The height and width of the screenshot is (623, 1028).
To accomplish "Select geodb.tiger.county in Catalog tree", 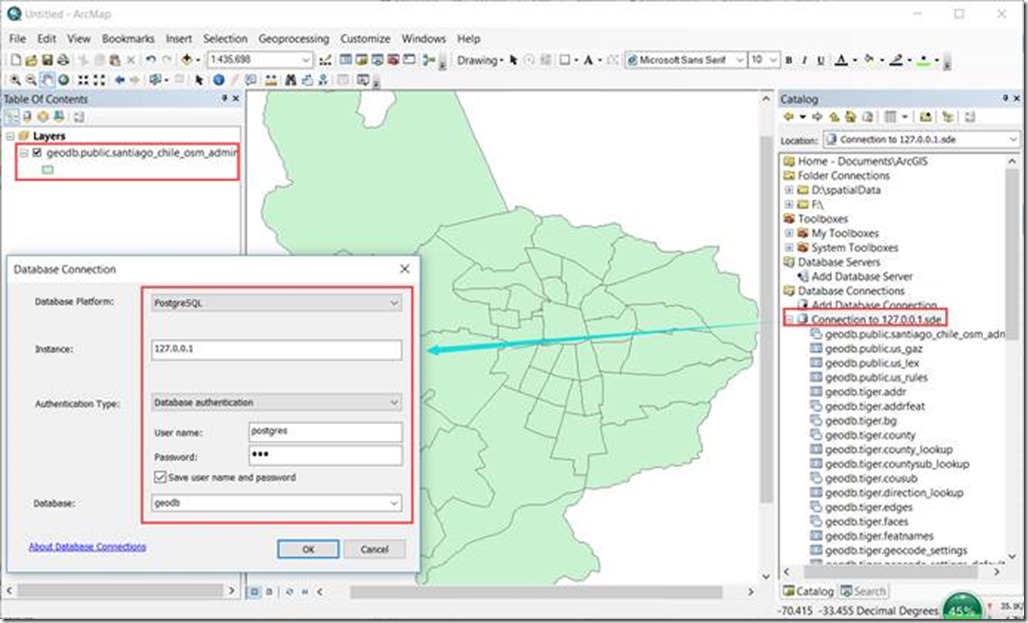I will pos(870,435).
